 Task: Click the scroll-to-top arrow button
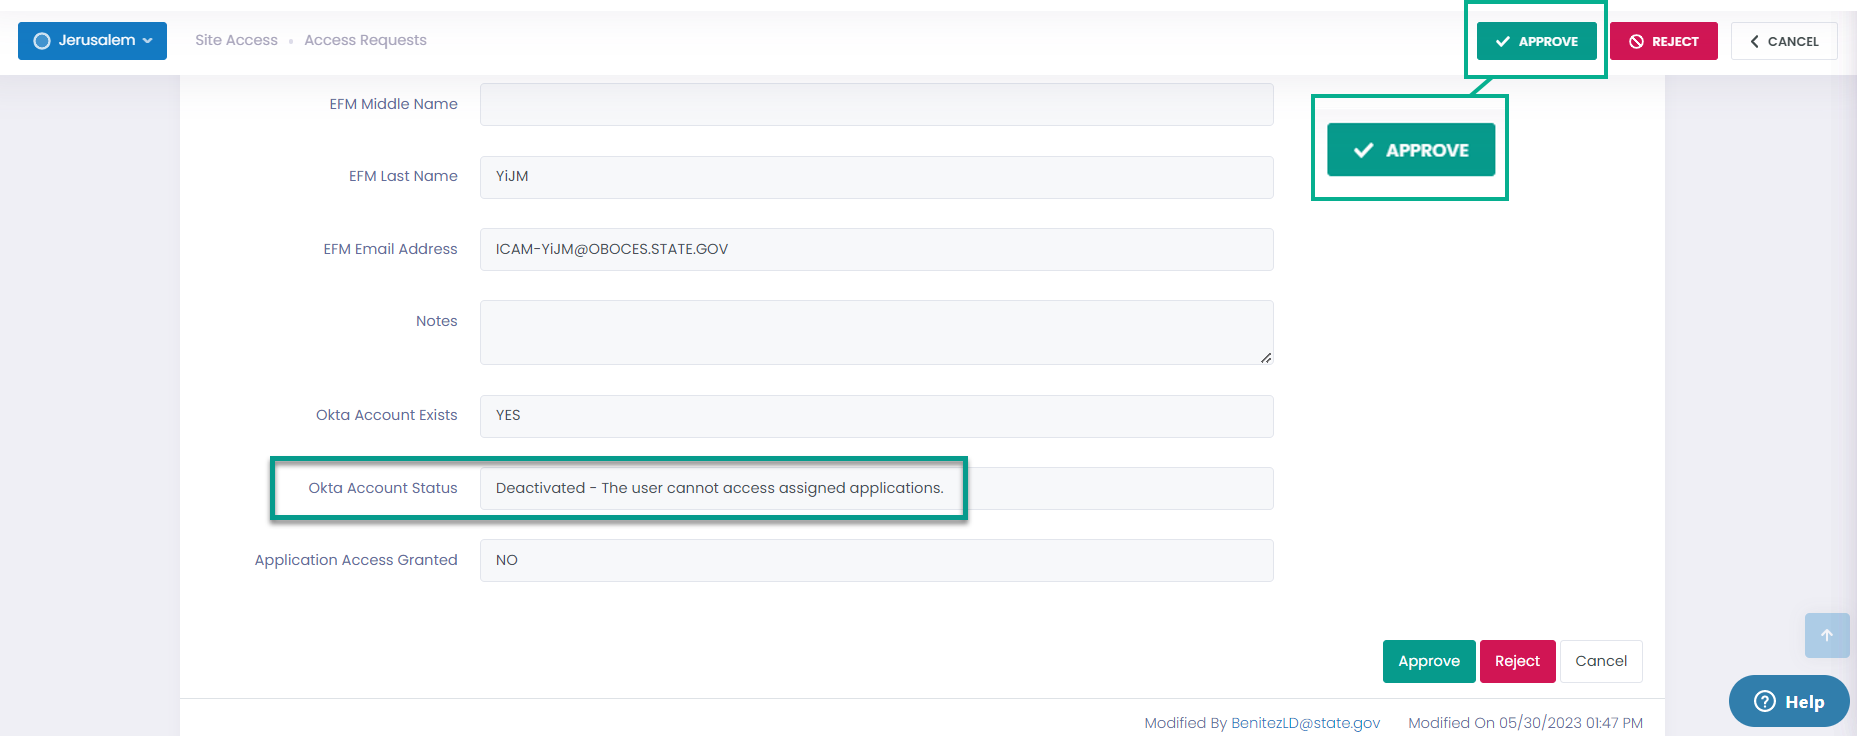coord(1827,635)
